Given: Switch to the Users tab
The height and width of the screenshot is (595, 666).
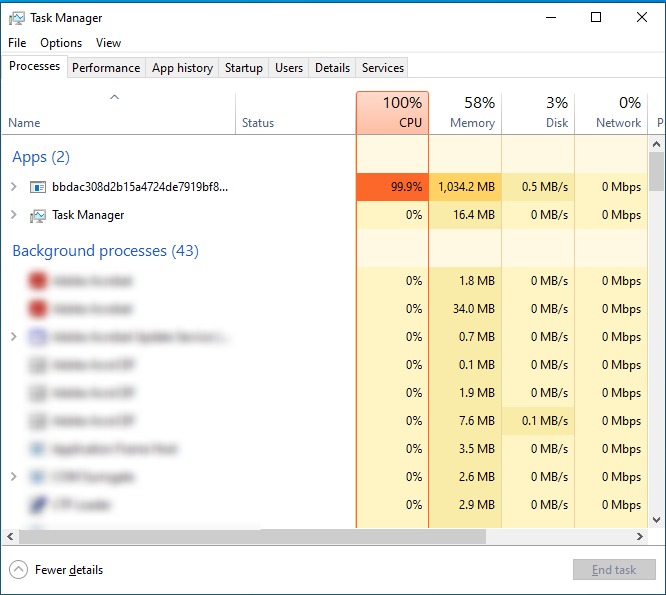Looking at the screenshot, I should (289, 68).
